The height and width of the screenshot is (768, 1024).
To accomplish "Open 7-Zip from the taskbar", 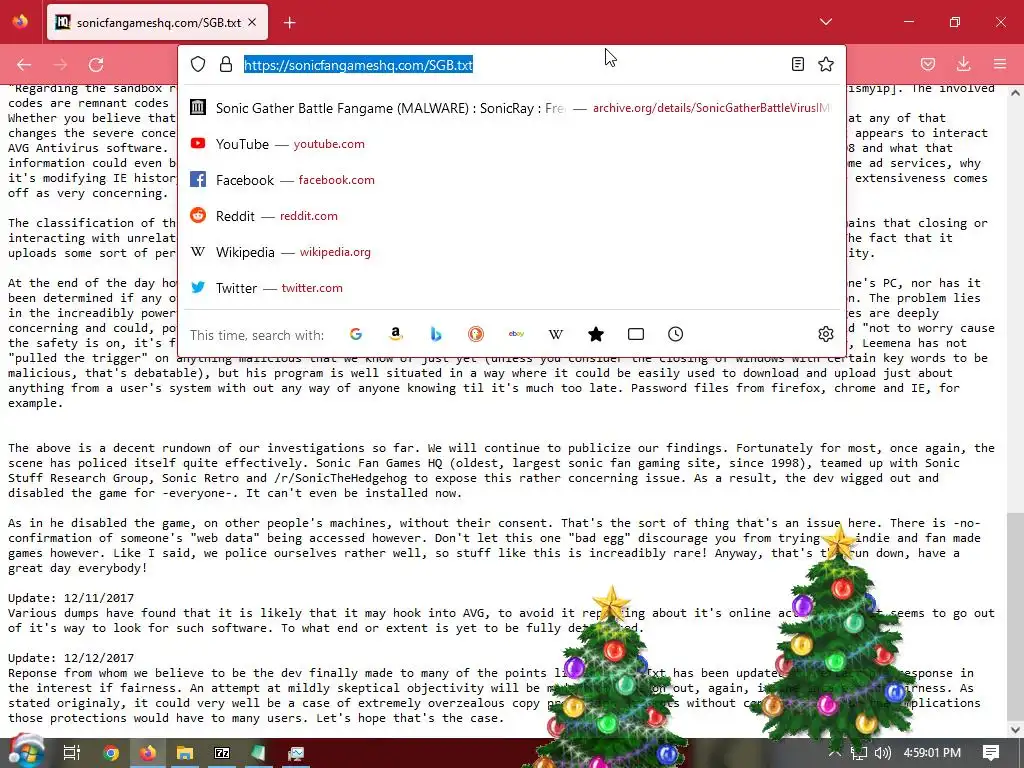I will 222,753.
